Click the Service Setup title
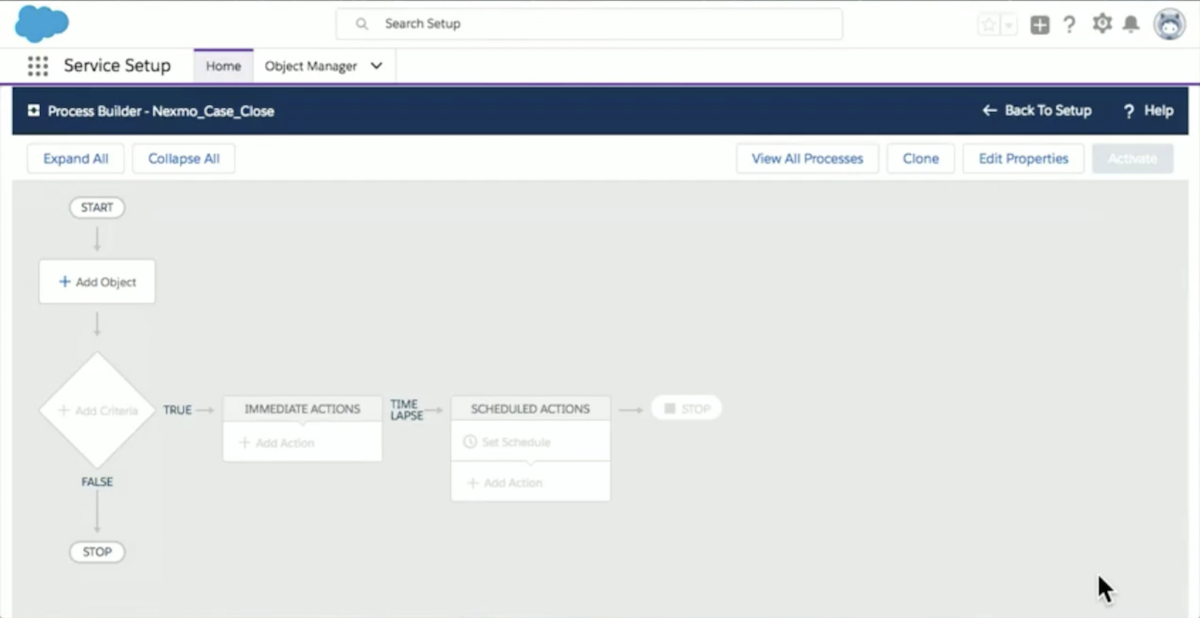Viewport: 1200px width, 618px height. click(x=117, y=66)
